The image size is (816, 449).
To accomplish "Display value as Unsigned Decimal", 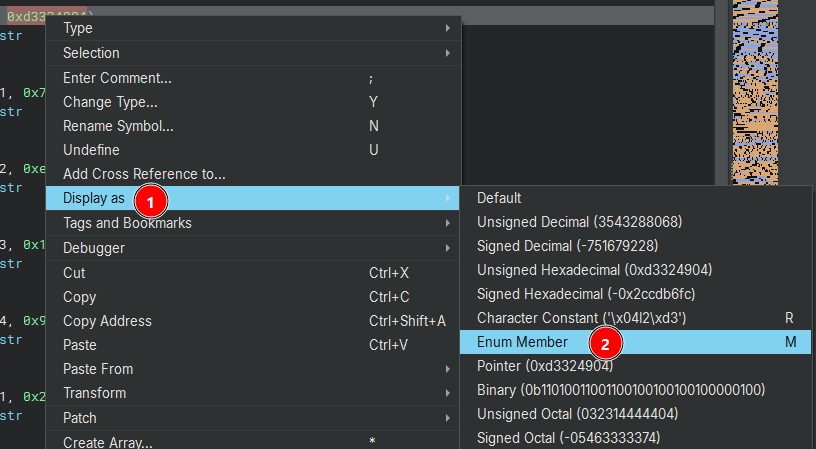I will (x=577, y=222).
